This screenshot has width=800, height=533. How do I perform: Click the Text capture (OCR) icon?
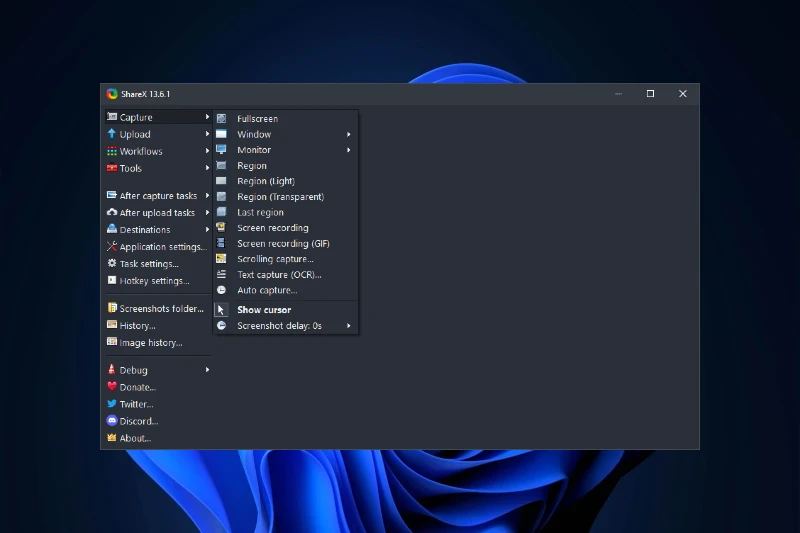pyautogui.click(x=221, y=274)
